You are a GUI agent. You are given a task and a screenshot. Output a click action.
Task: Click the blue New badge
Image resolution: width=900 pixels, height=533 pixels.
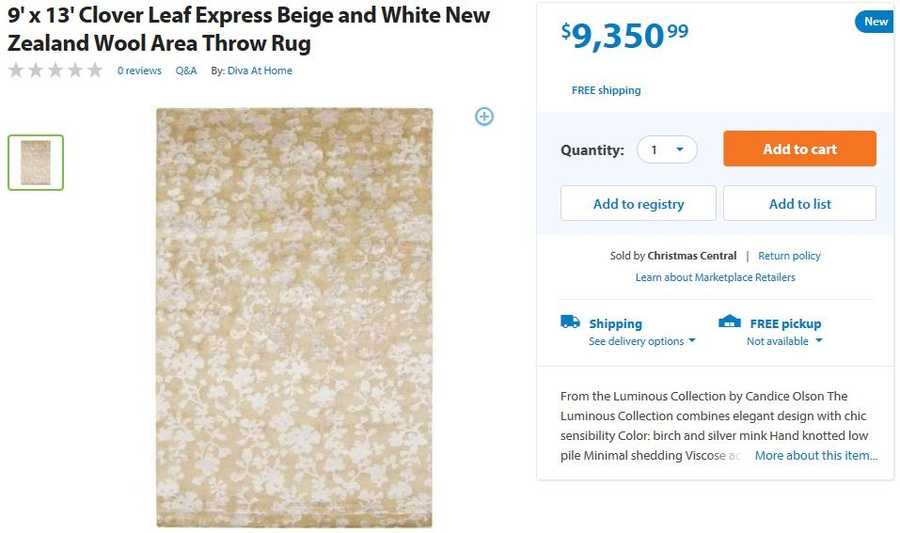tap(875, 21)
